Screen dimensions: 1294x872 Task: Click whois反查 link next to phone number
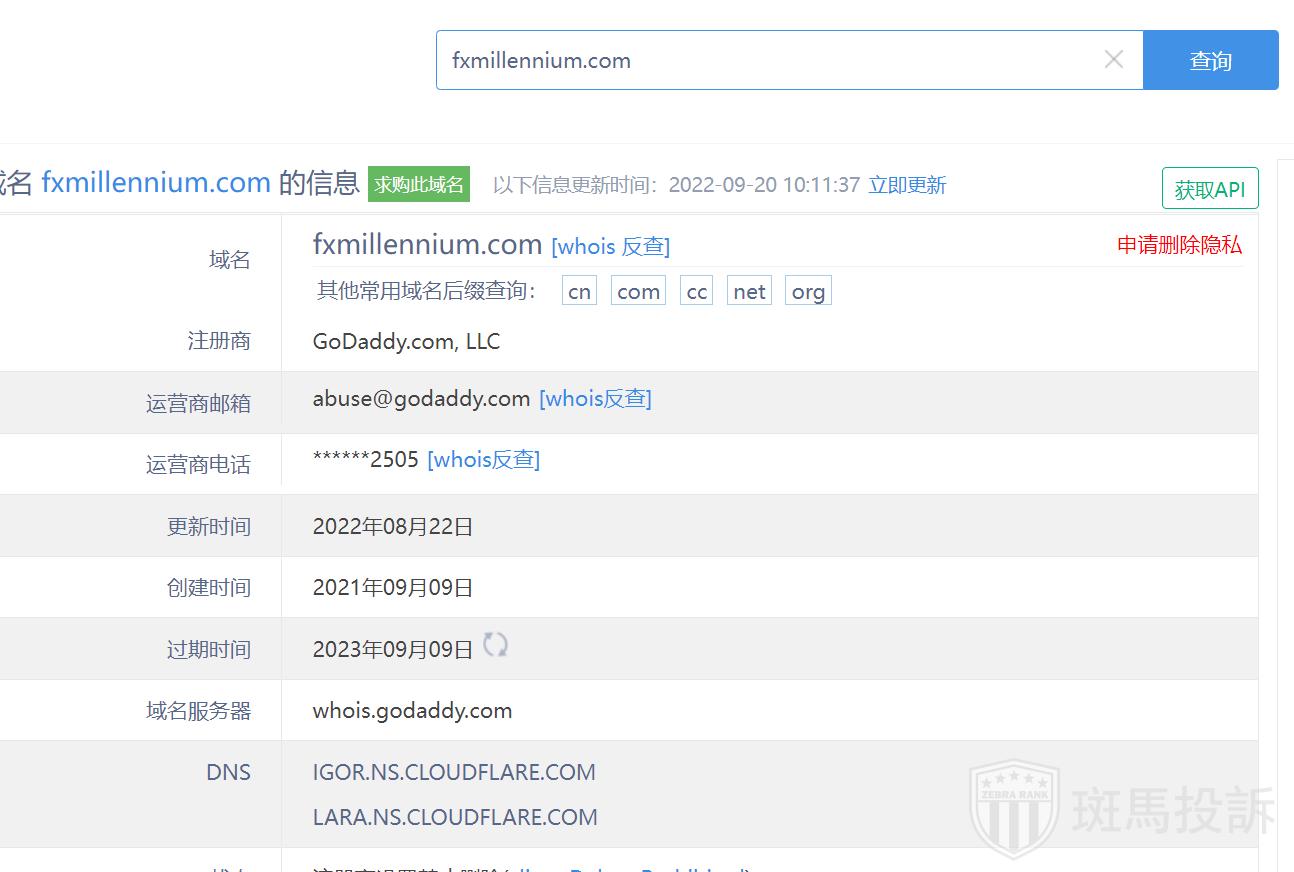click(x=483, y=460)
